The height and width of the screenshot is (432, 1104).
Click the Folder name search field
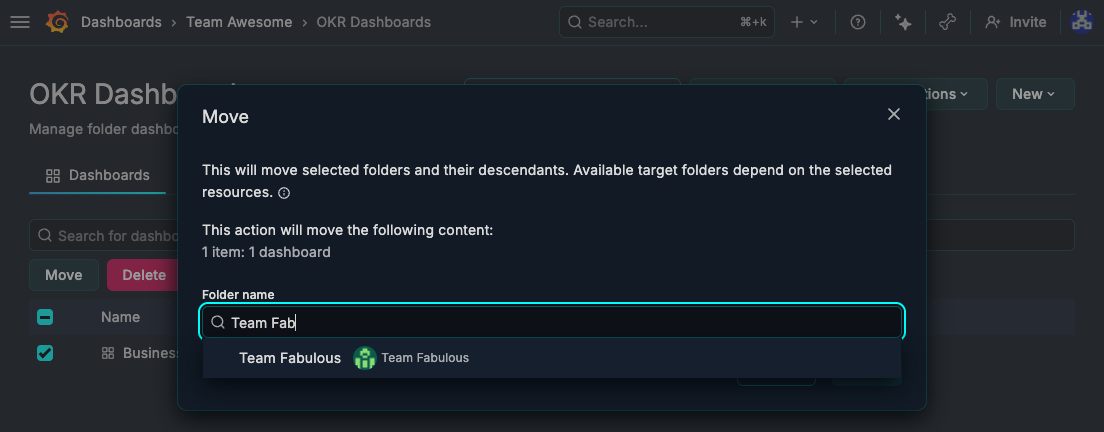point(560,323)
